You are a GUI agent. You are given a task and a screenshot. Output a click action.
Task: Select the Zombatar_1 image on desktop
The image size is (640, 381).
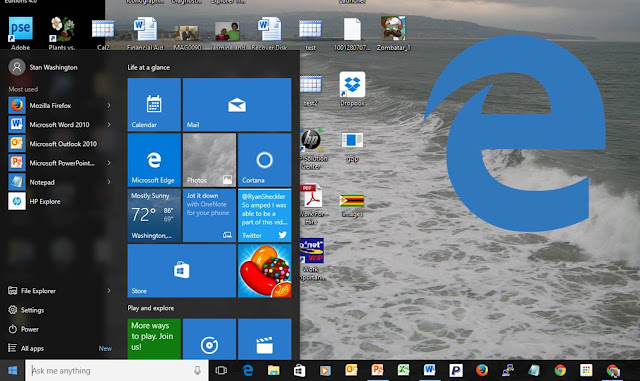[393, 33]
